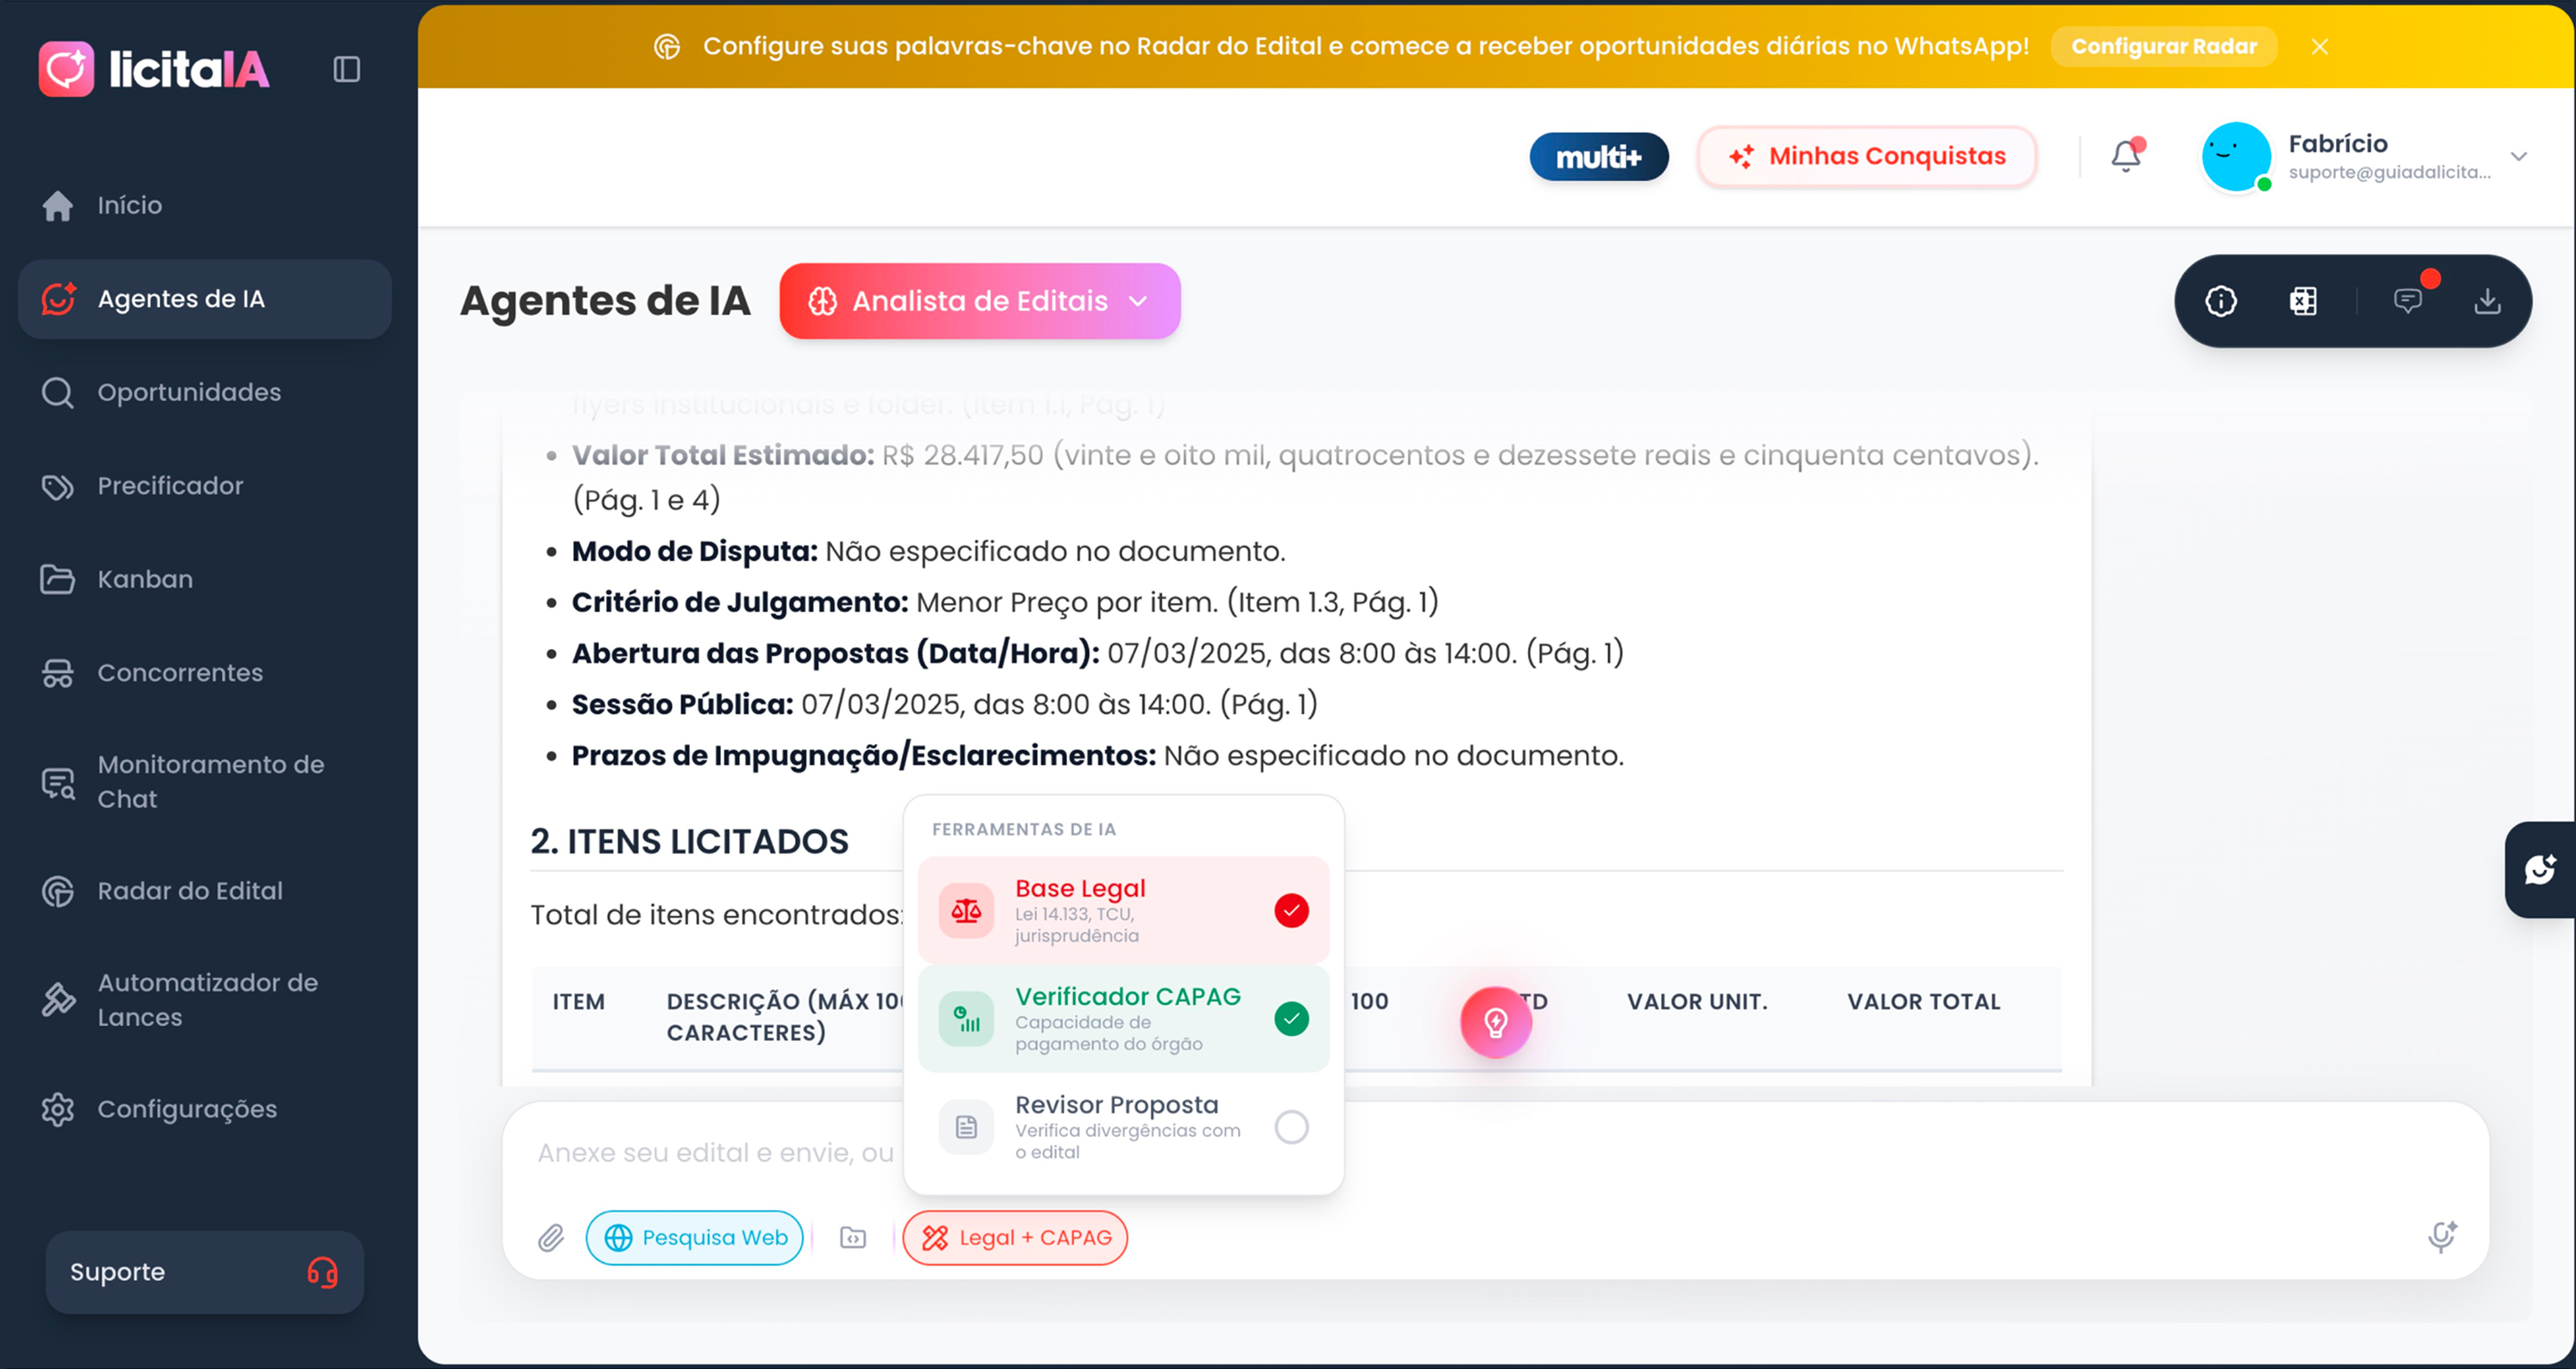Click the pink lightbulb floating button
This screenshot has width=2576, height=1369.
pos(1495,1022)
